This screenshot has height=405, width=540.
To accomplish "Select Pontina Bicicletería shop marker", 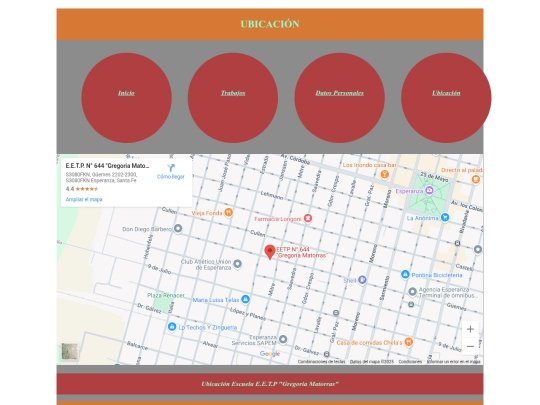I will tap(405, 274).
